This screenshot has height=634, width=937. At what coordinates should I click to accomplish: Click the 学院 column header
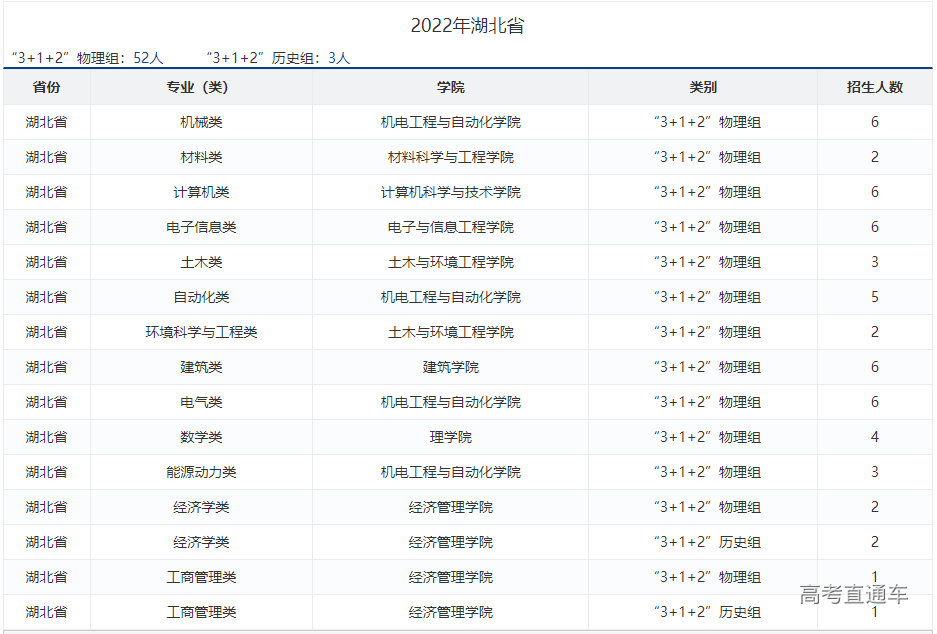click(450, 87)
